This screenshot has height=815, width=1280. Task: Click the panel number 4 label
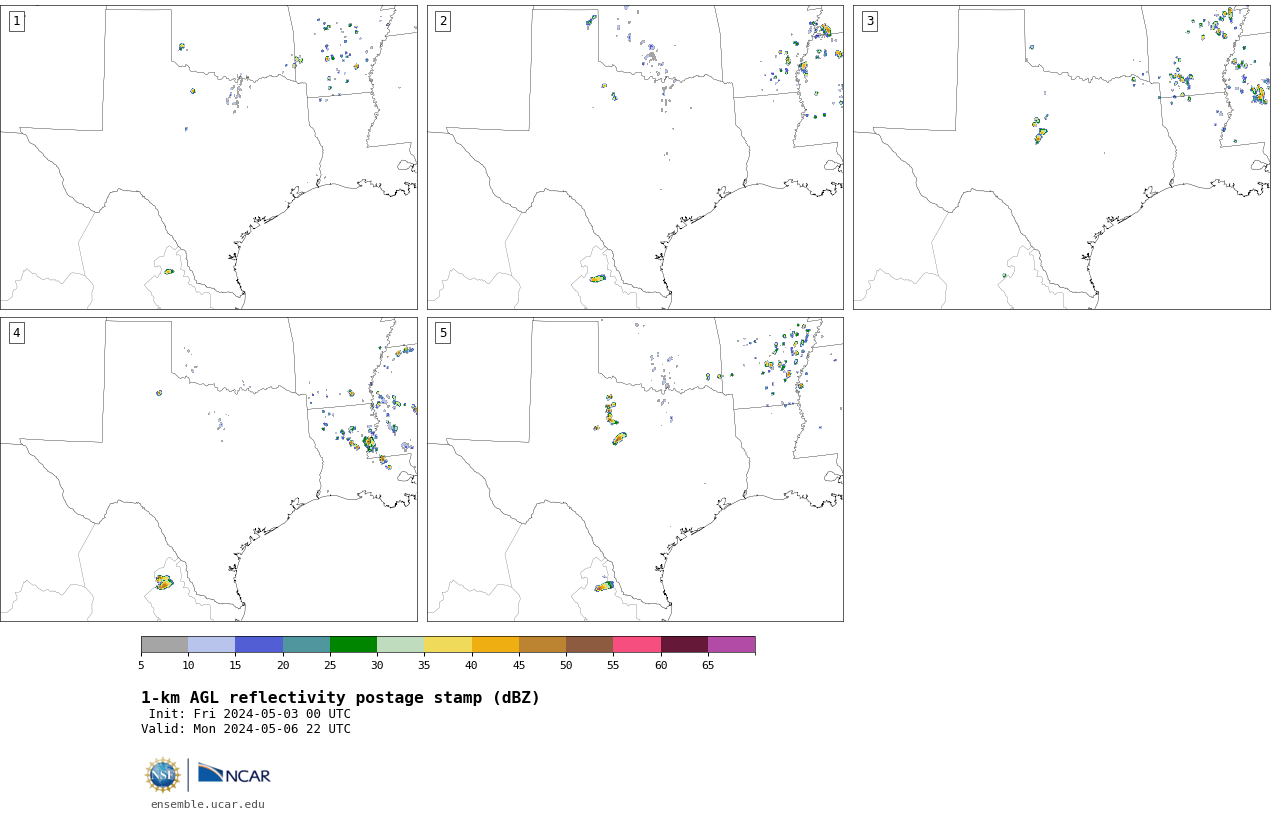[16, 333]
